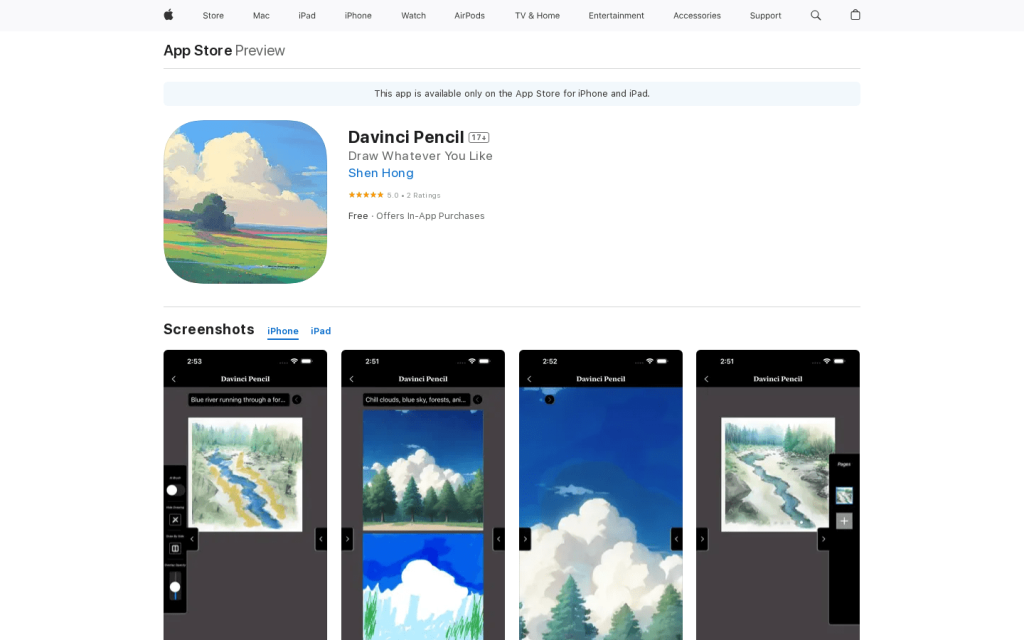Expand the right panel arrow in the third screenshot
The height and width of the screenshot is (640, 1024).
[677, 539]
